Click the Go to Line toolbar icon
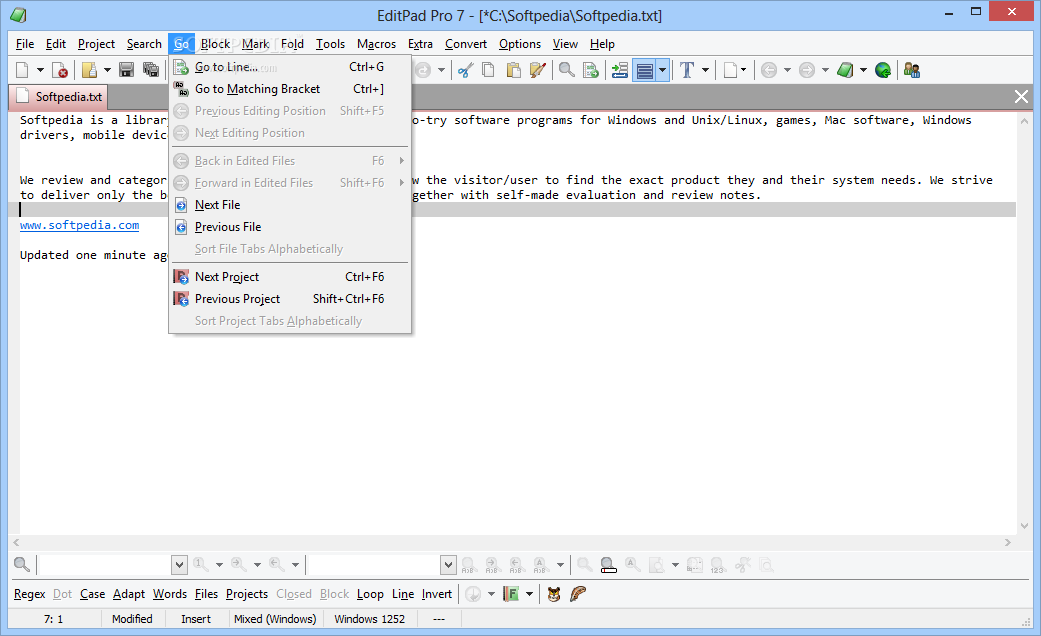This screenshot has height=636, width=1041. pos(591,70)
